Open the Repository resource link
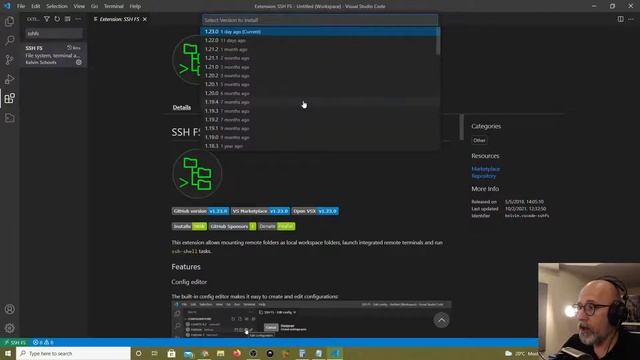 click(484, 176)
